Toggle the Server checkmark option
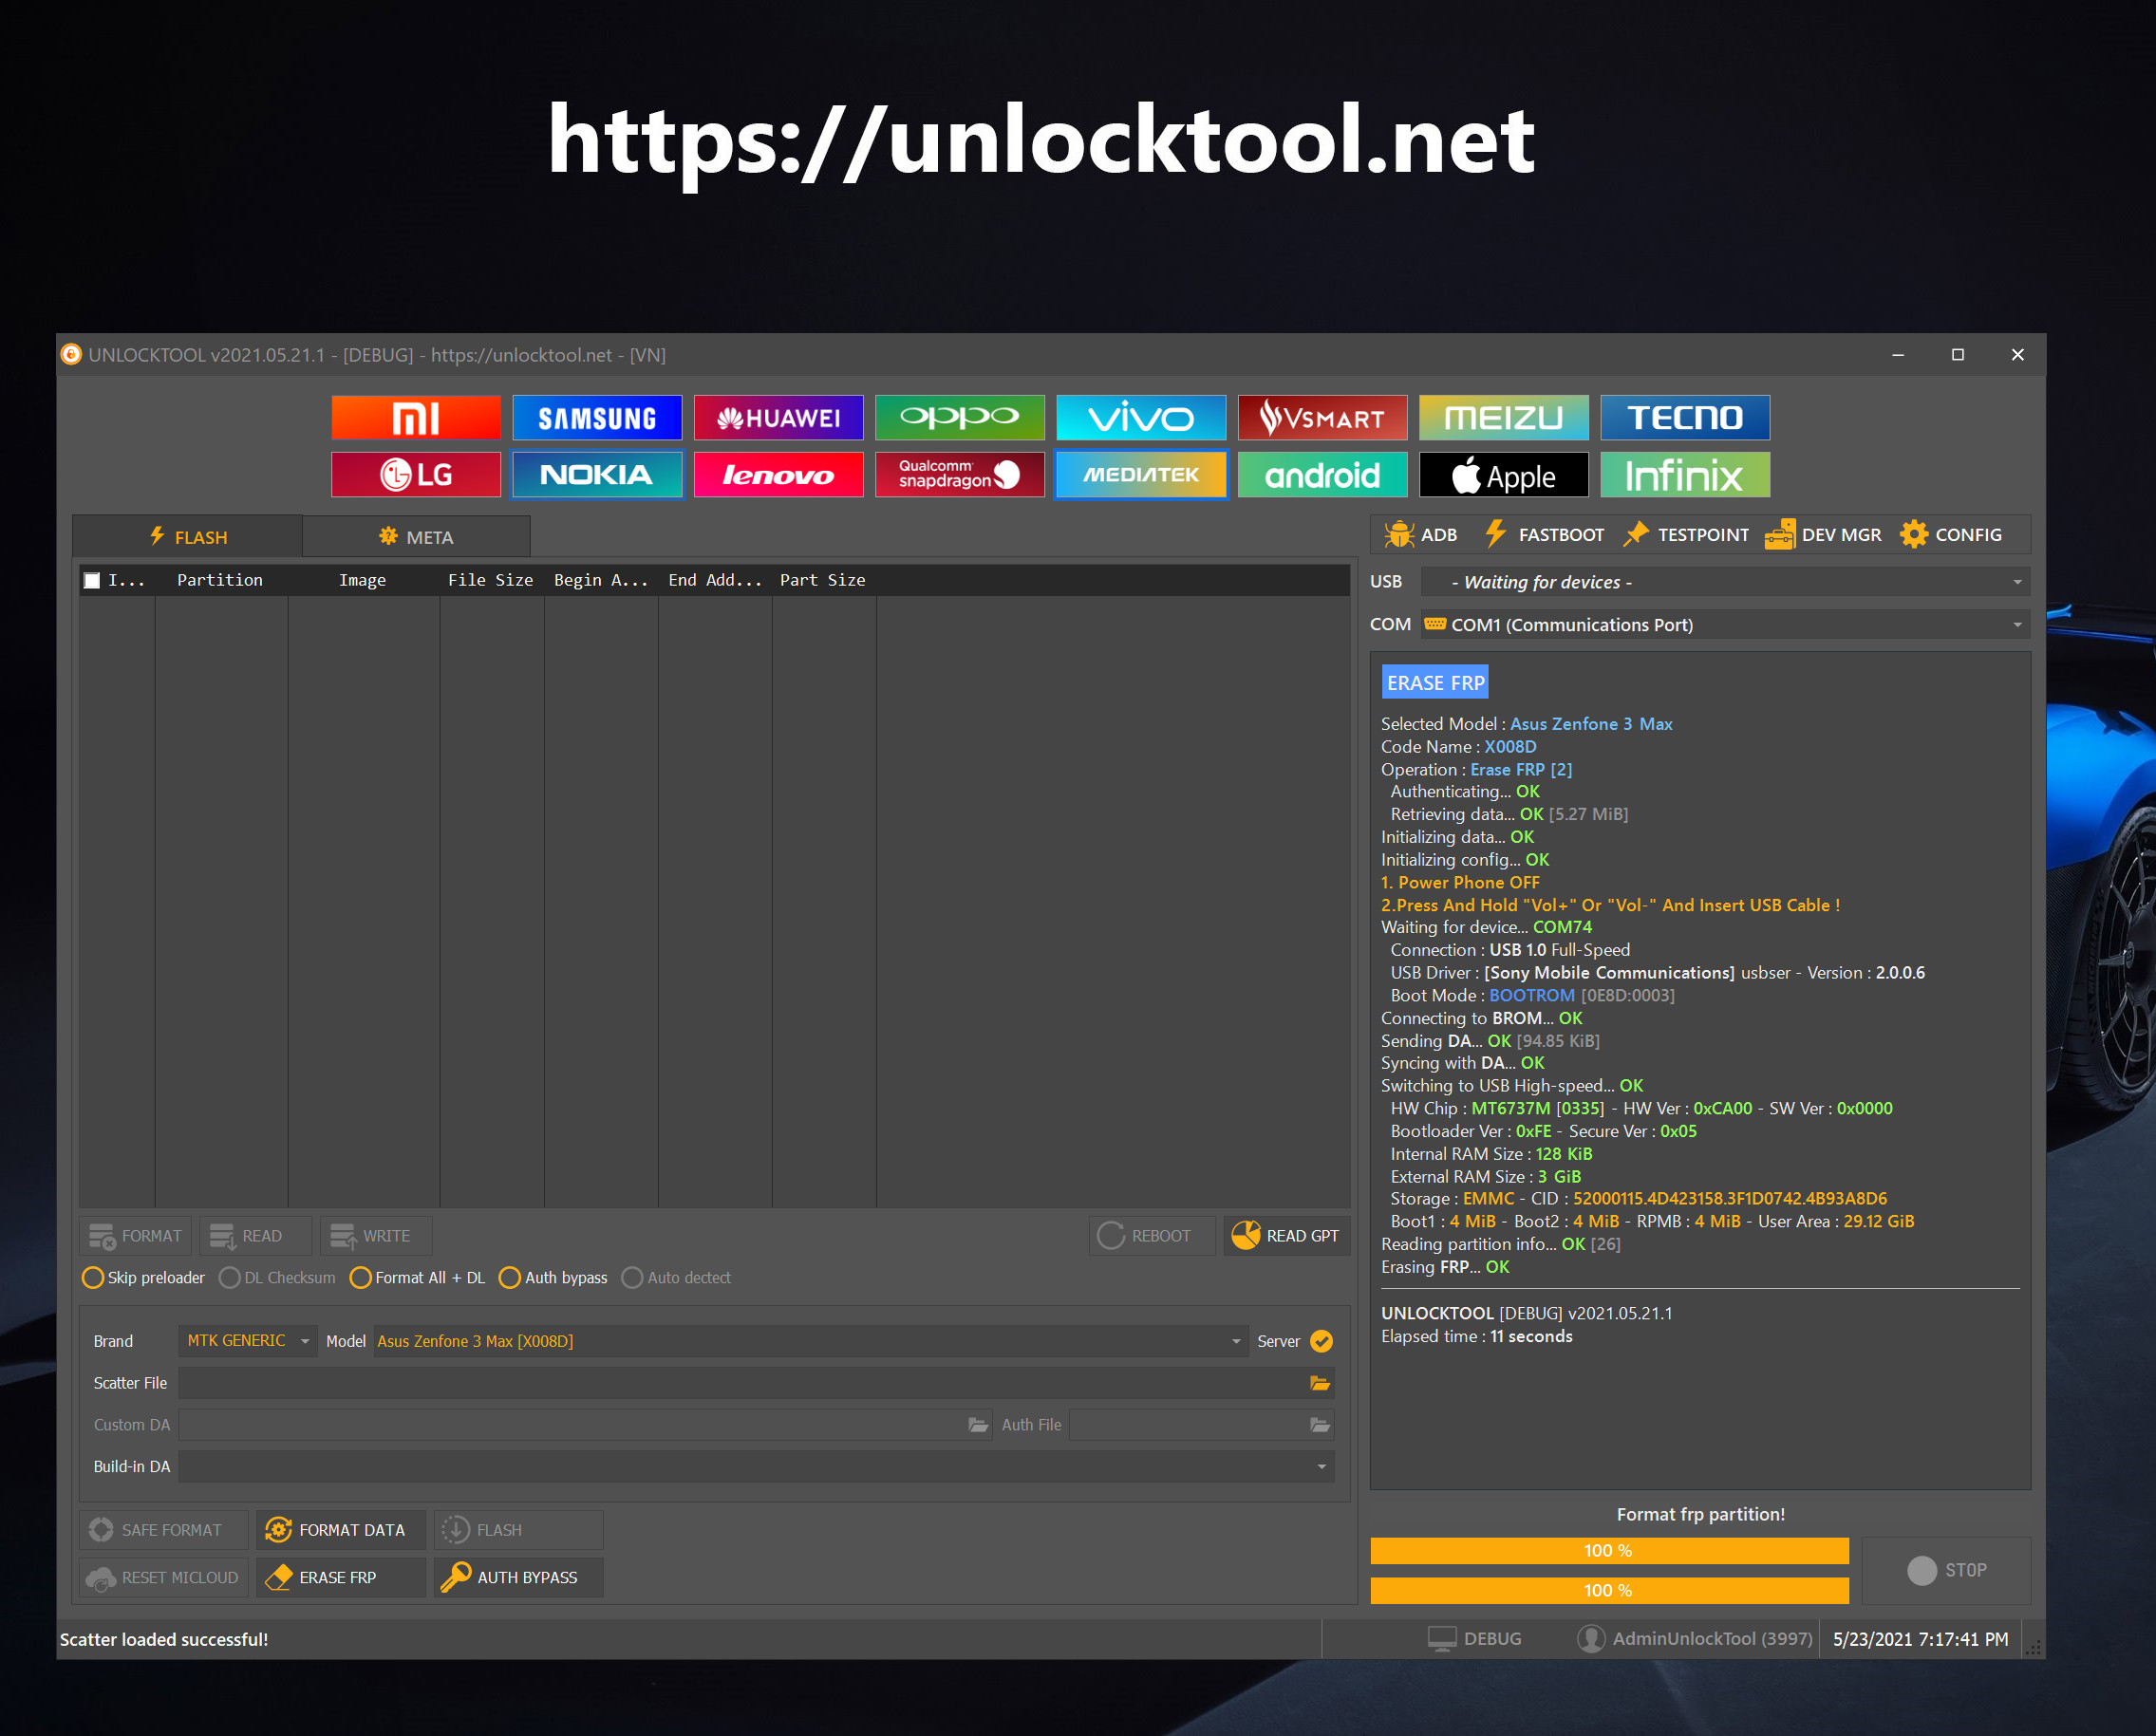The width and height of the screenshot is (2156, 1736). click(x=1321, y=1342)
